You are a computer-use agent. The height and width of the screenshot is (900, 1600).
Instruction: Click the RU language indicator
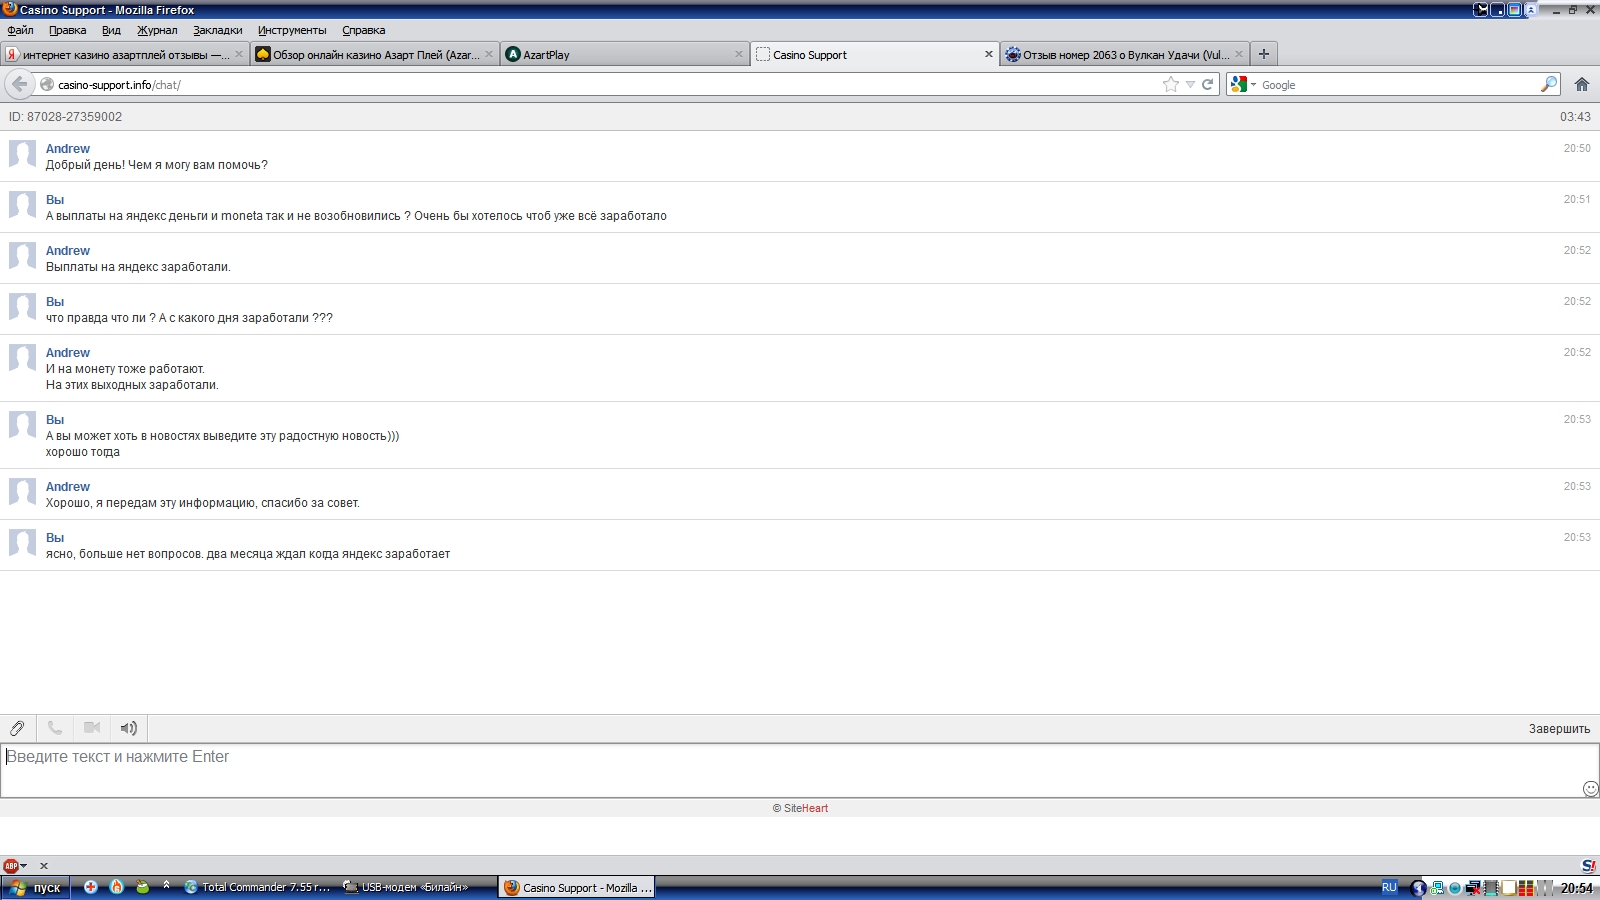(1389, 887)
